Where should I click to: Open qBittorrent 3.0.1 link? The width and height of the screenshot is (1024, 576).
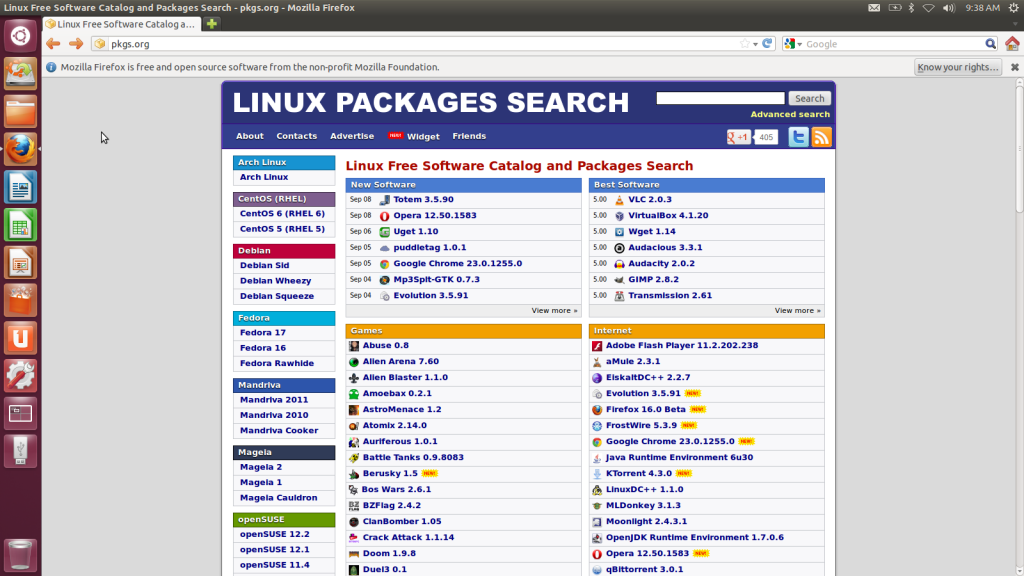tap(645, 569)
